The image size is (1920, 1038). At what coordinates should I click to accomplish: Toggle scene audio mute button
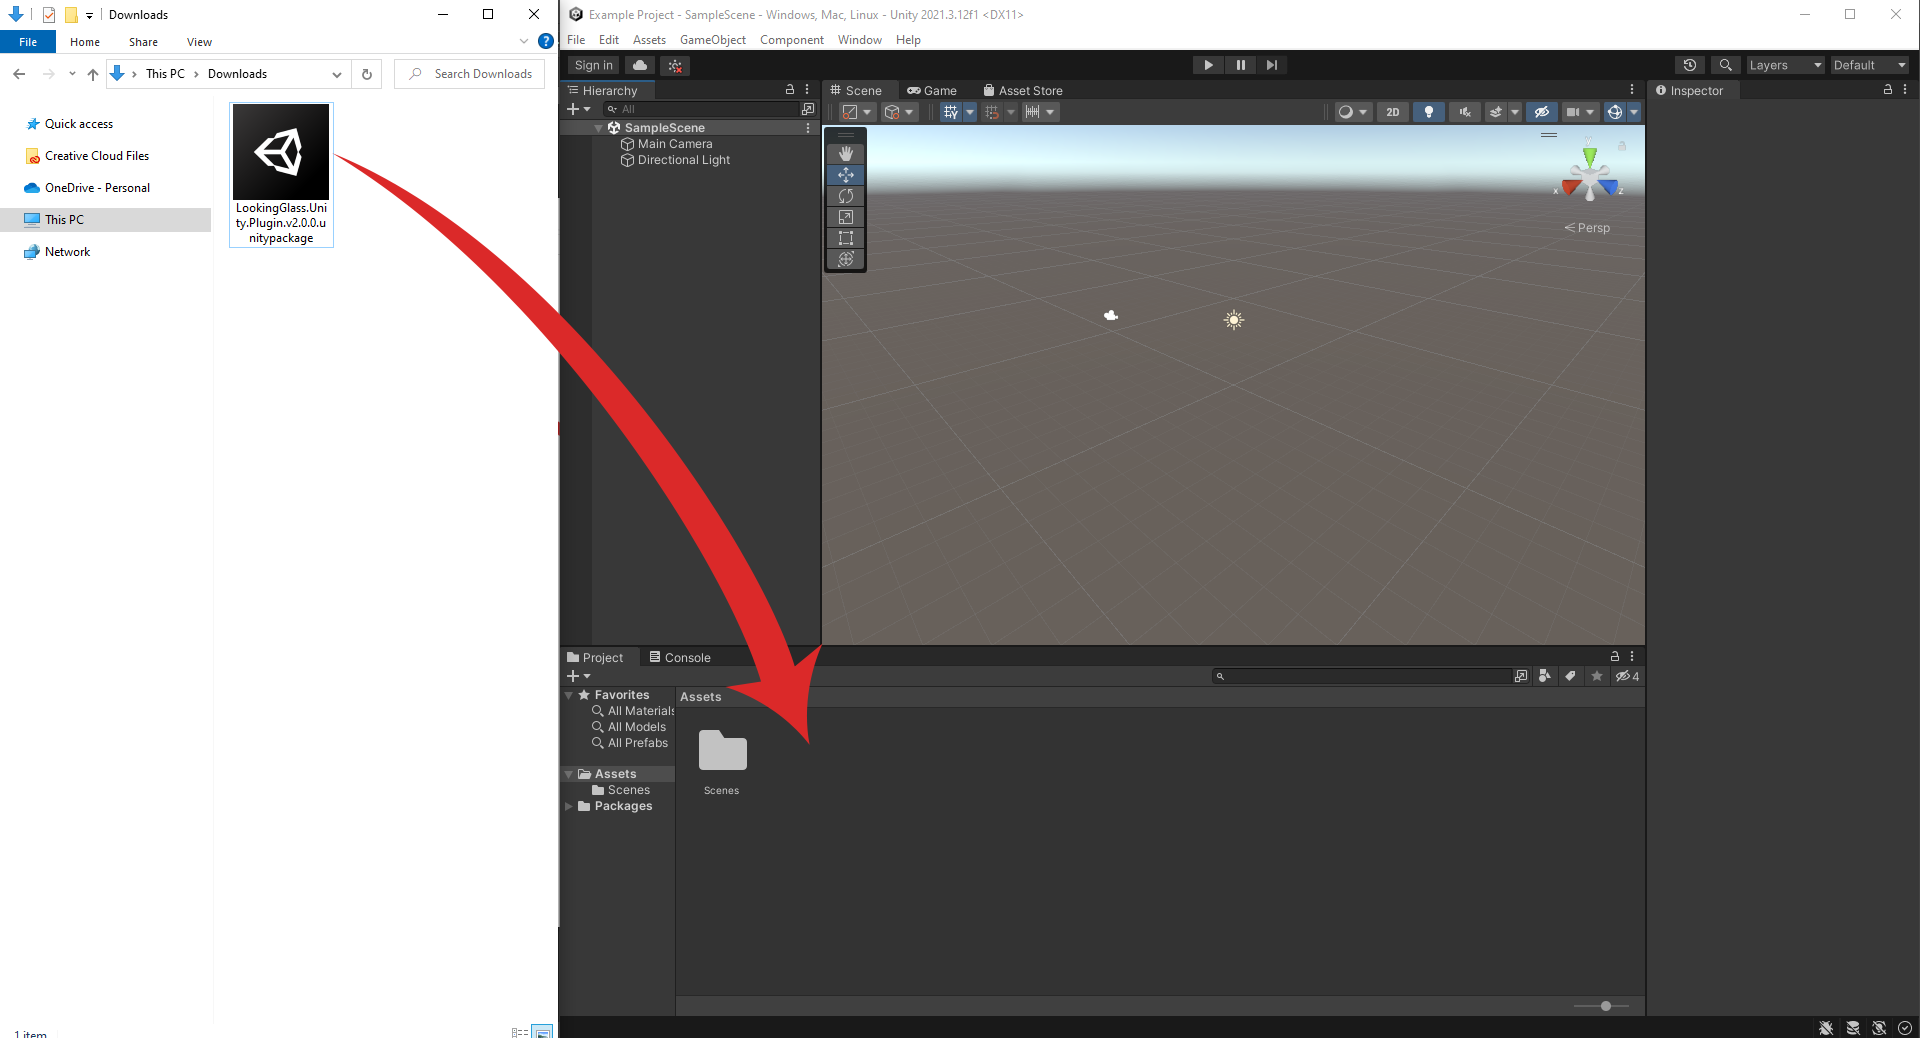pyautogui.click(x=1464, y=112)
